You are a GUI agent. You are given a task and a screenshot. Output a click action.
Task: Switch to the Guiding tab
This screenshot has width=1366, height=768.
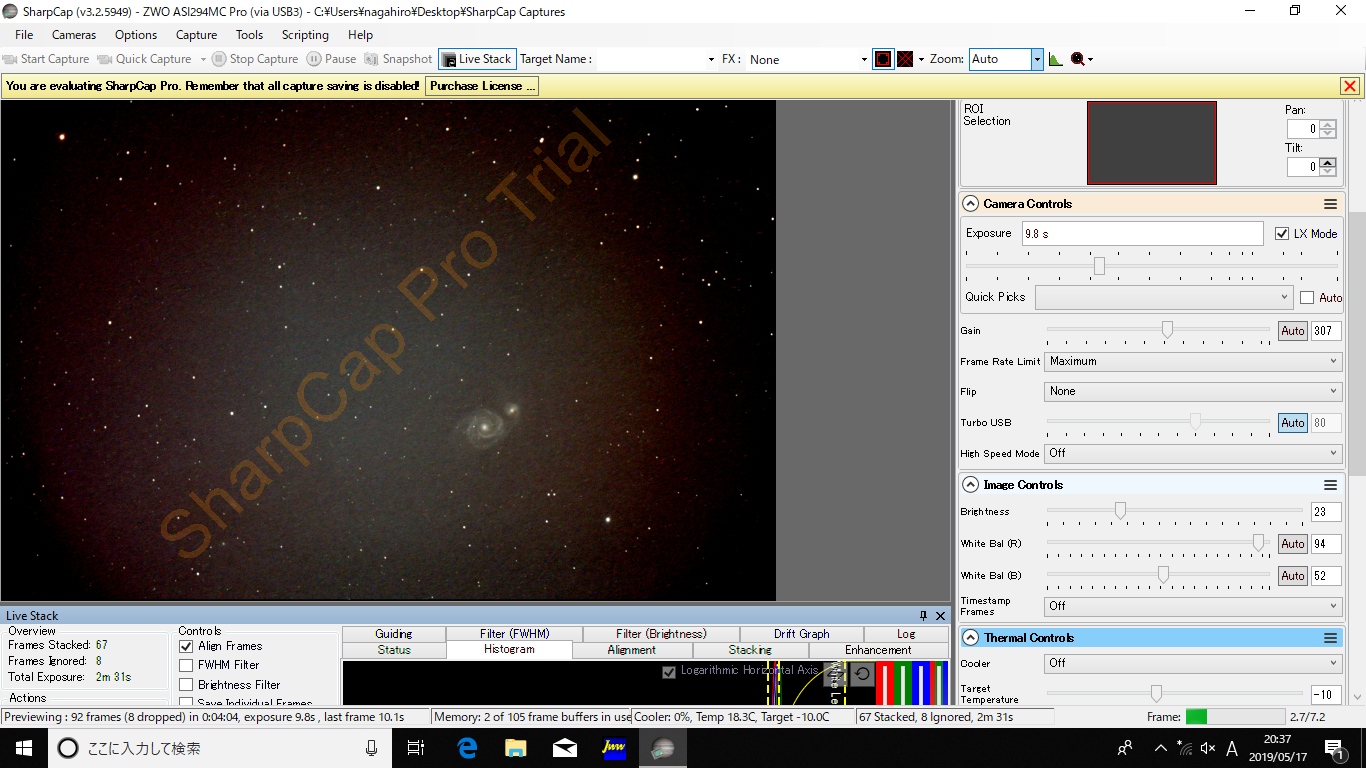(x=394, y=634)
